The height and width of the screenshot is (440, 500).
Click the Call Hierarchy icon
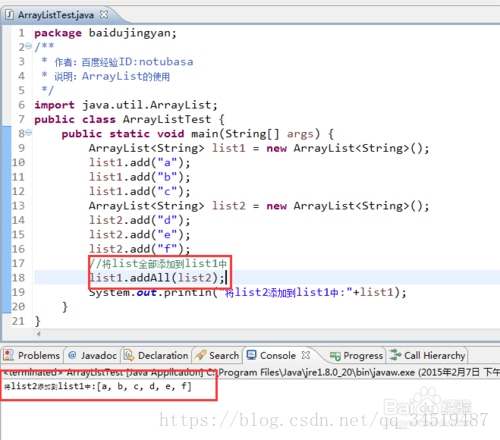pos(395,355)
